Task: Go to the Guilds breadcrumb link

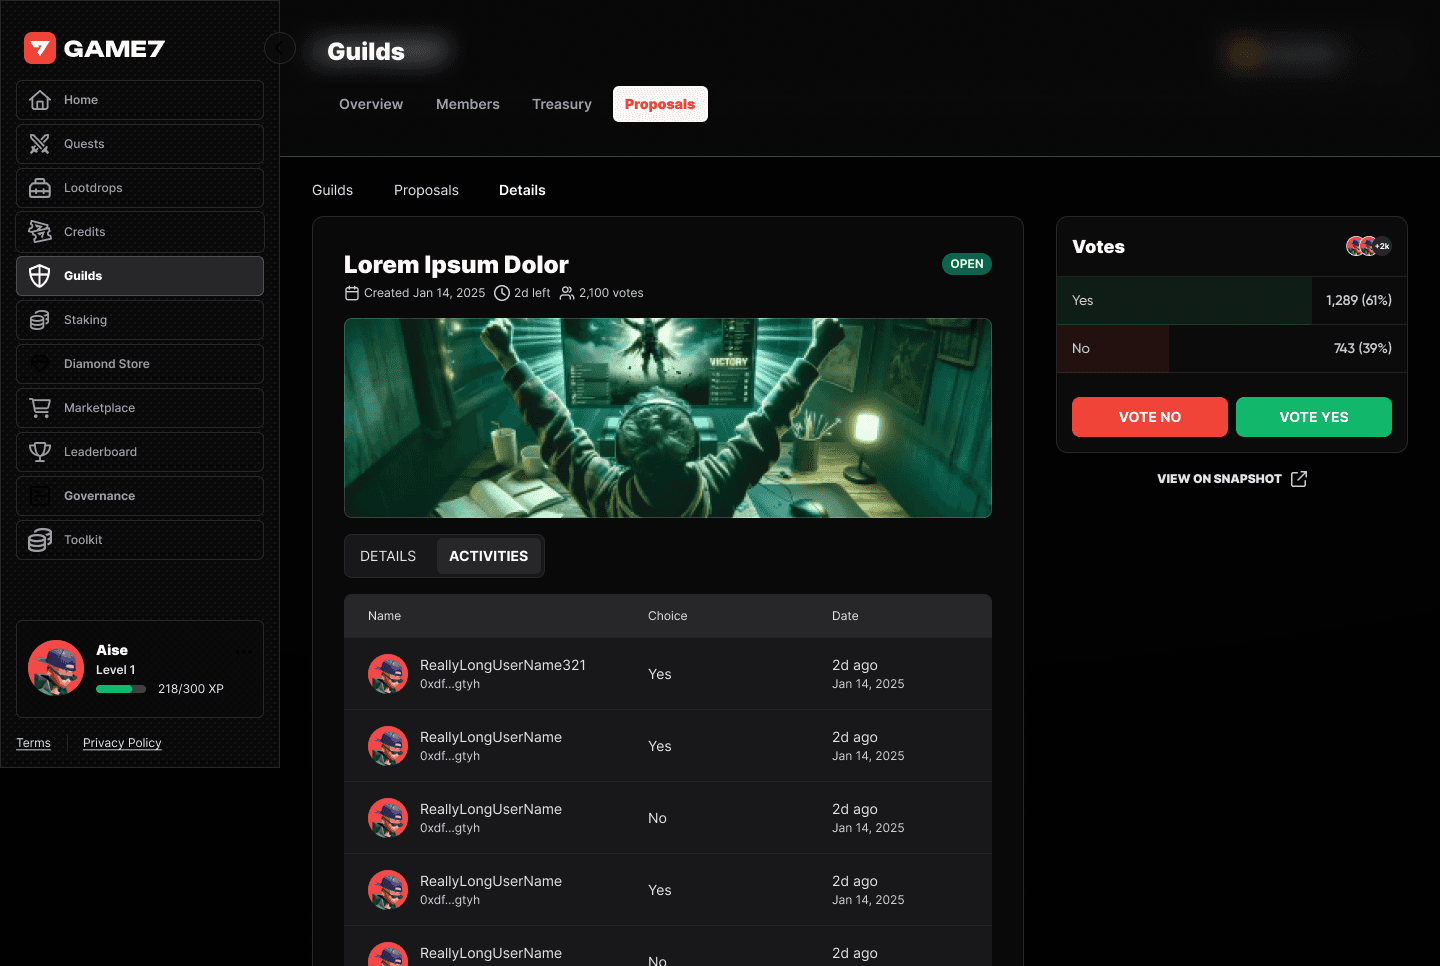Action: pos(333,190)
